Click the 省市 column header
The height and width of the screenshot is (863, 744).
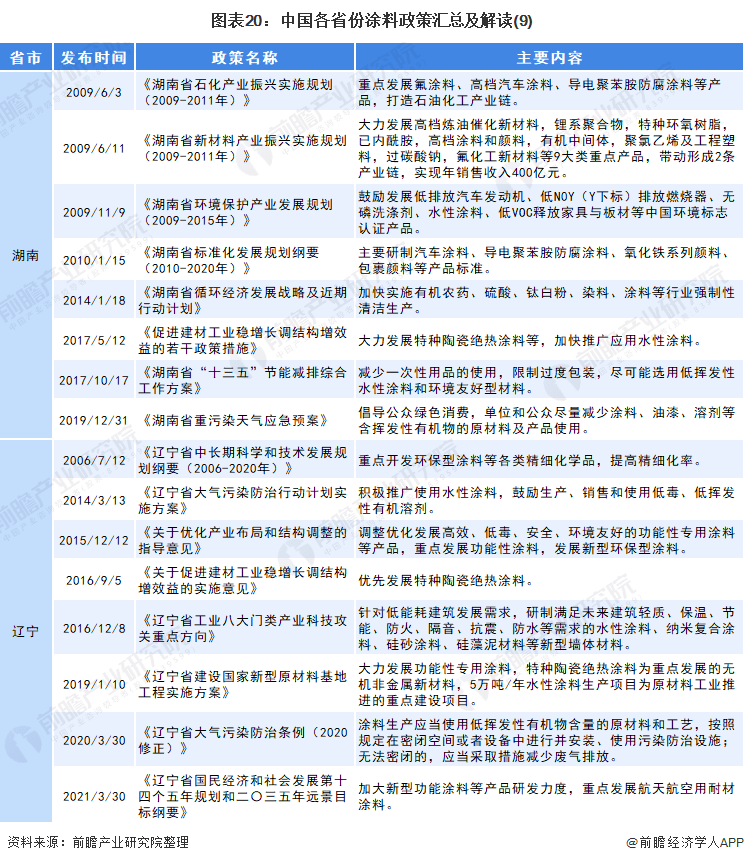tap(26, 57)
